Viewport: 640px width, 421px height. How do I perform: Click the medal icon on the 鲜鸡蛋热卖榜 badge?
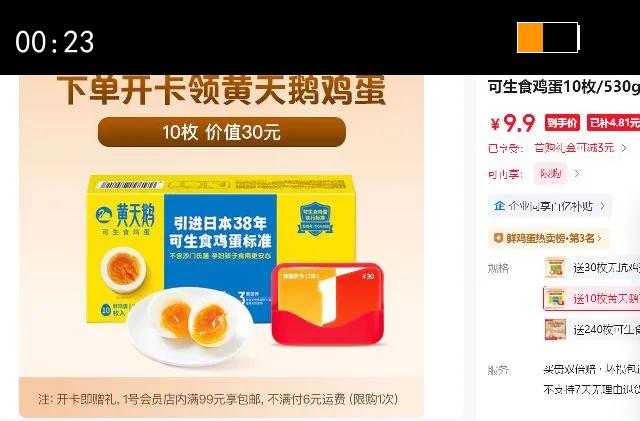coord(498,238)
